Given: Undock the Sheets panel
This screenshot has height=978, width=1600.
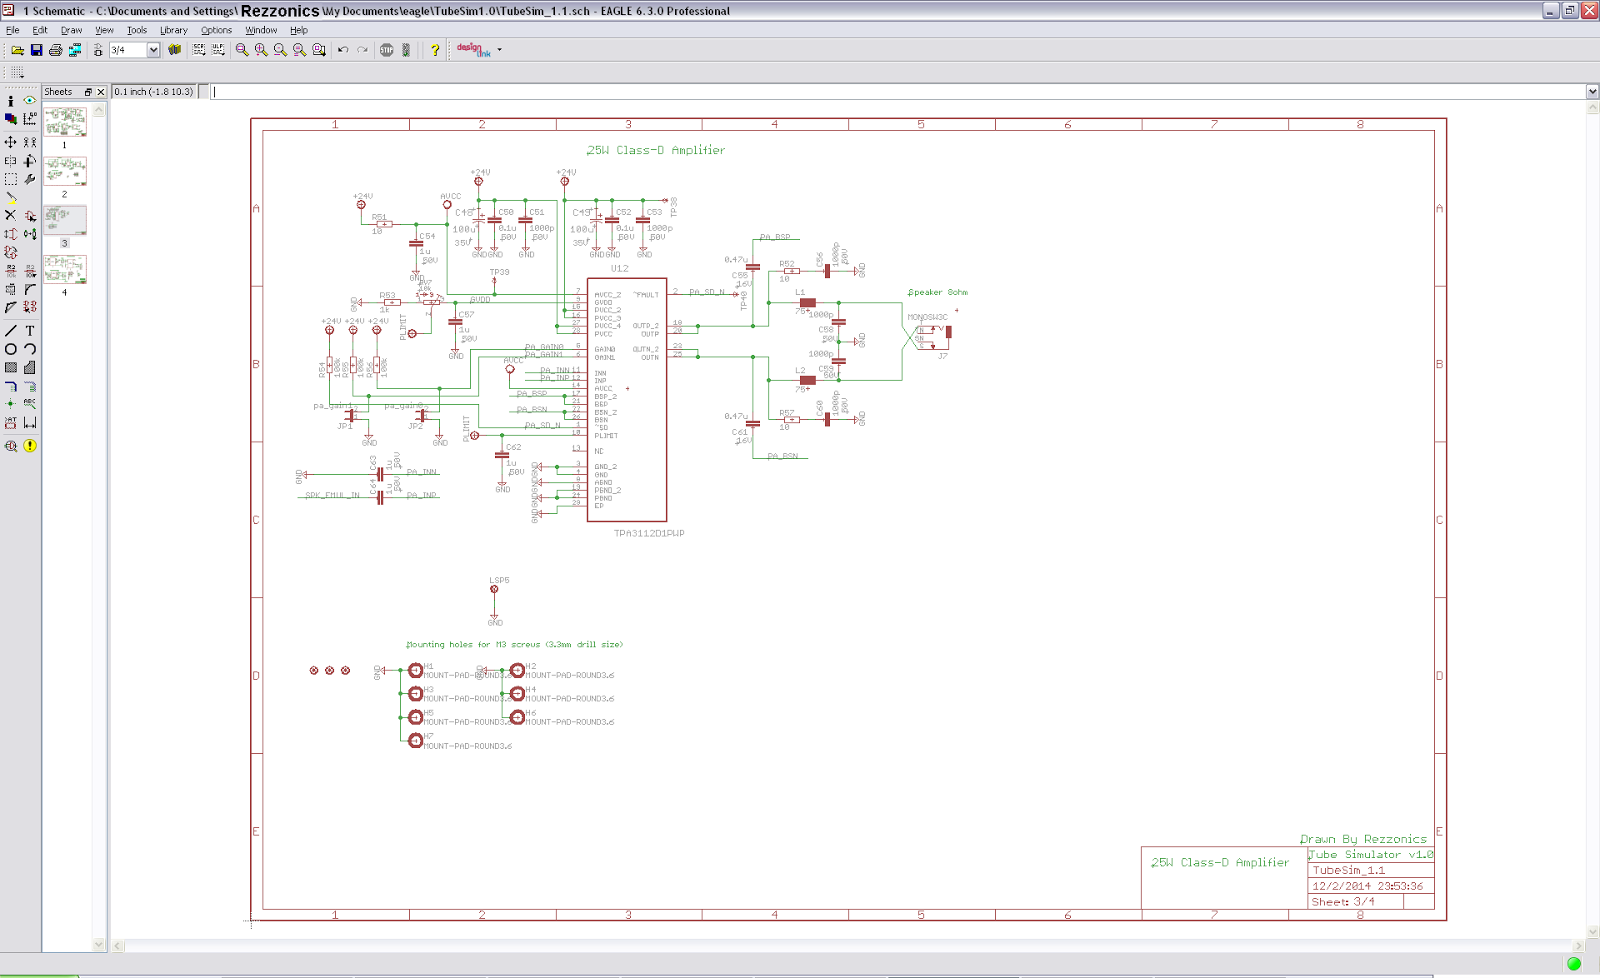Looking at the screenshot, I should pyautogui.click(x=88, y=92).
